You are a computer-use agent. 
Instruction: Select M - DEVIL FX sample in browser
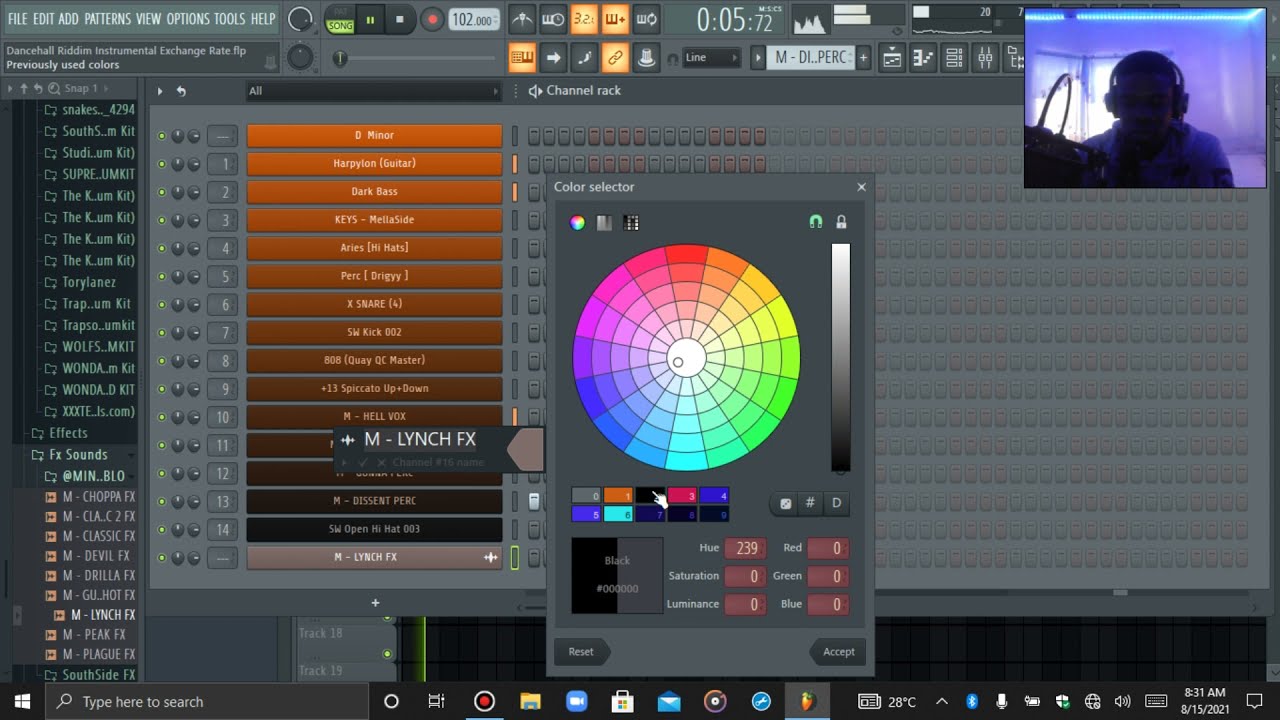(x=96, y=556)
